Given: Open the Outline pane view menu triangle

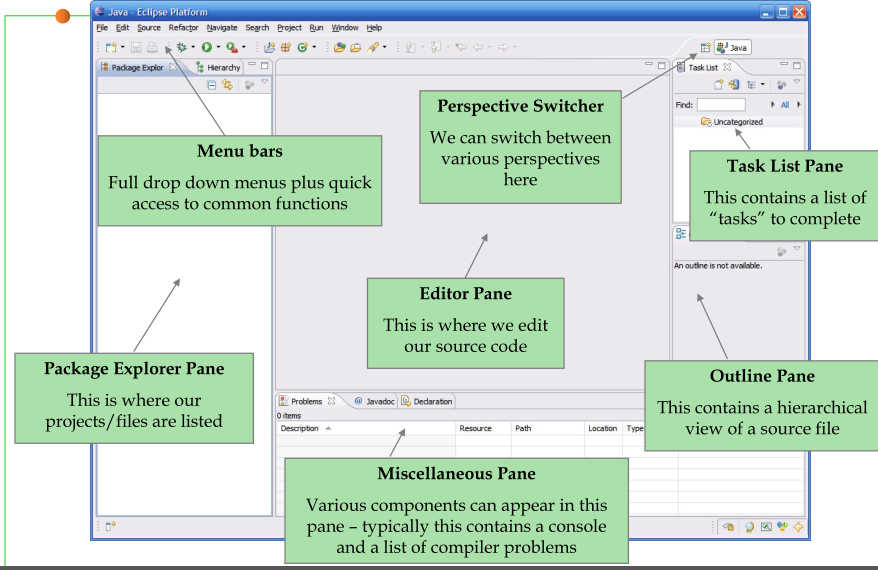Looking at the screenshot, I should click(x=797, y=249).
